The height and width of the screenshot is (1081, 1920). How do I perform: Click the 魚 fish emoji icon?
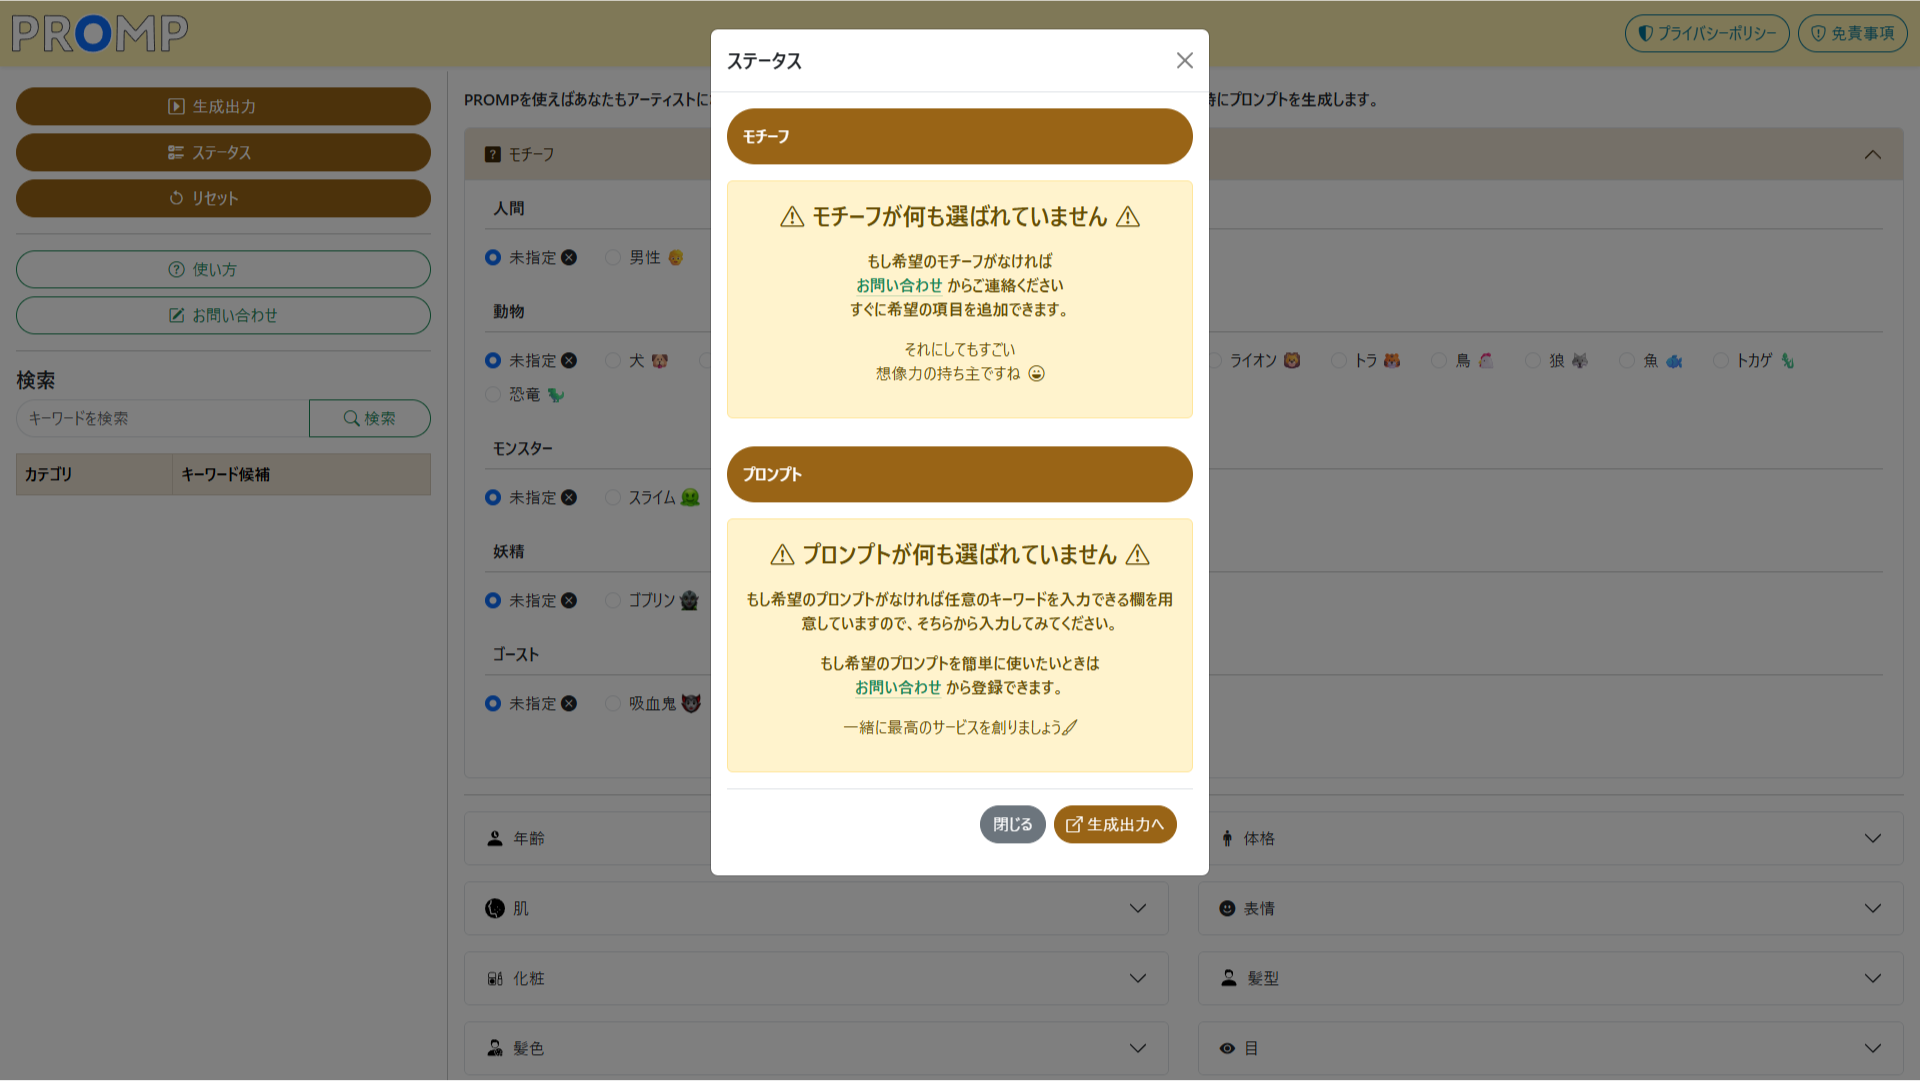[1674, 361]
